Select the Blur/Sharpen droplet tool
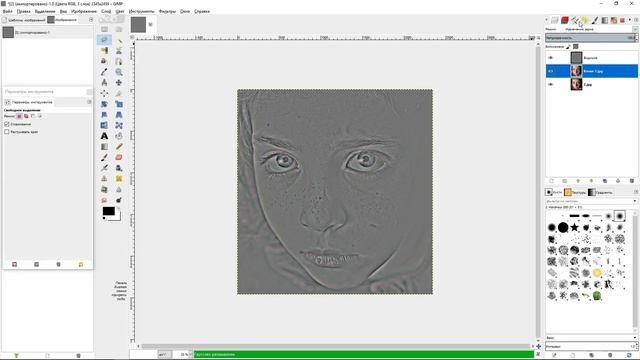The image size is (640, 360). pyautogui.click(x=119, y=189)
